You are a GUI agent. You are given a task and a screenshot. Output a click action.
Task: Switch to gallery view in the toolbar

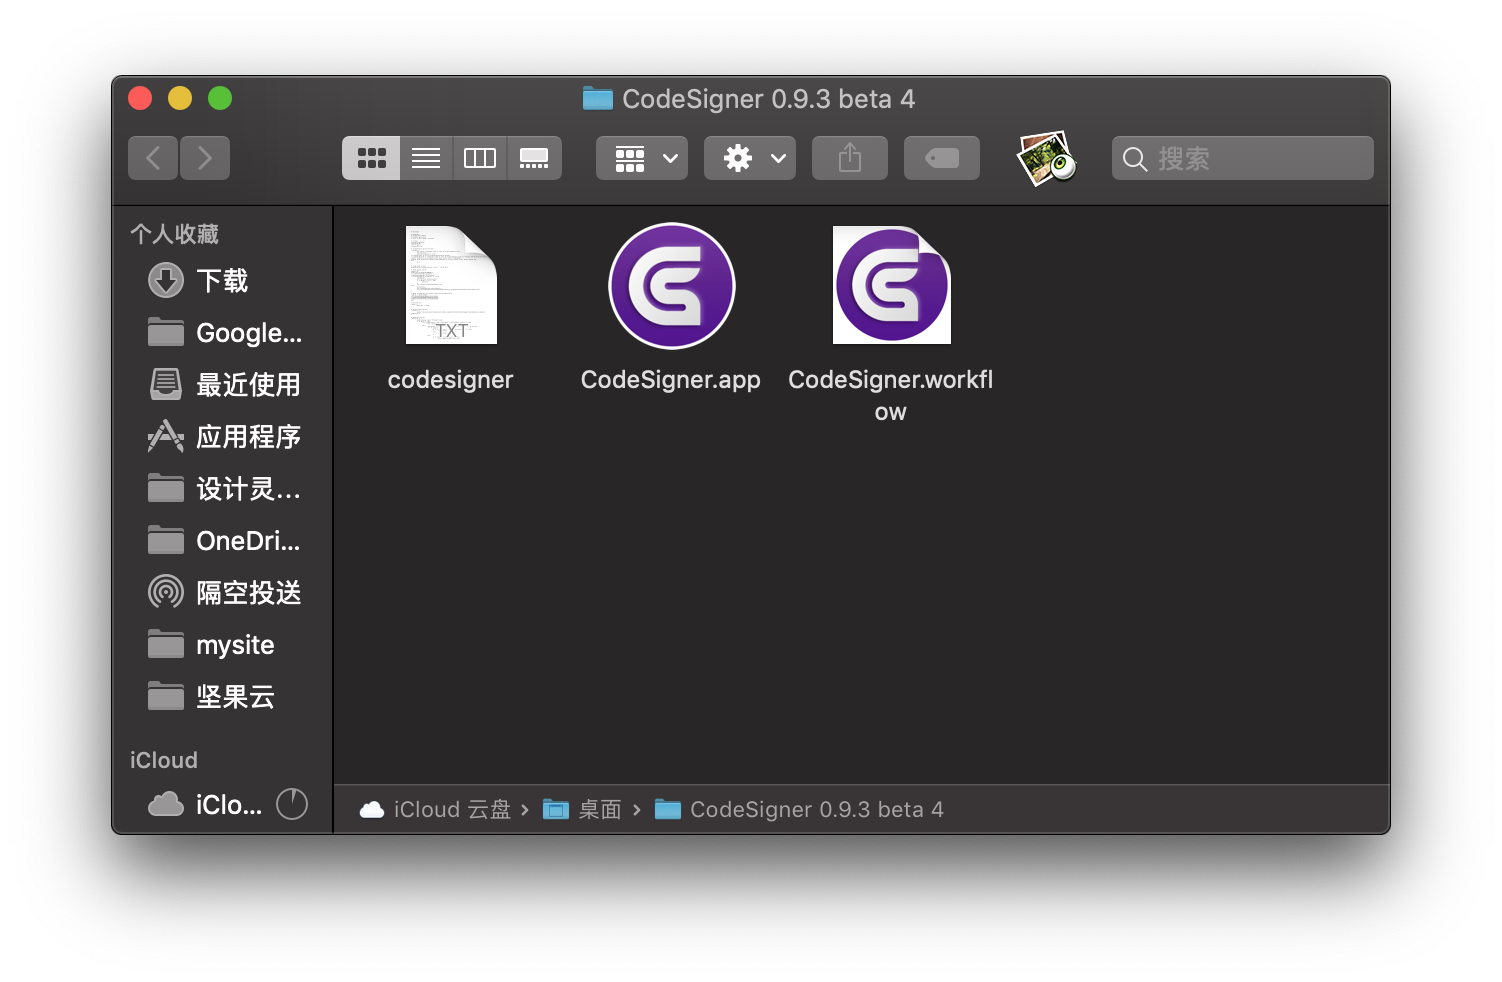click(x=534, y=157)
